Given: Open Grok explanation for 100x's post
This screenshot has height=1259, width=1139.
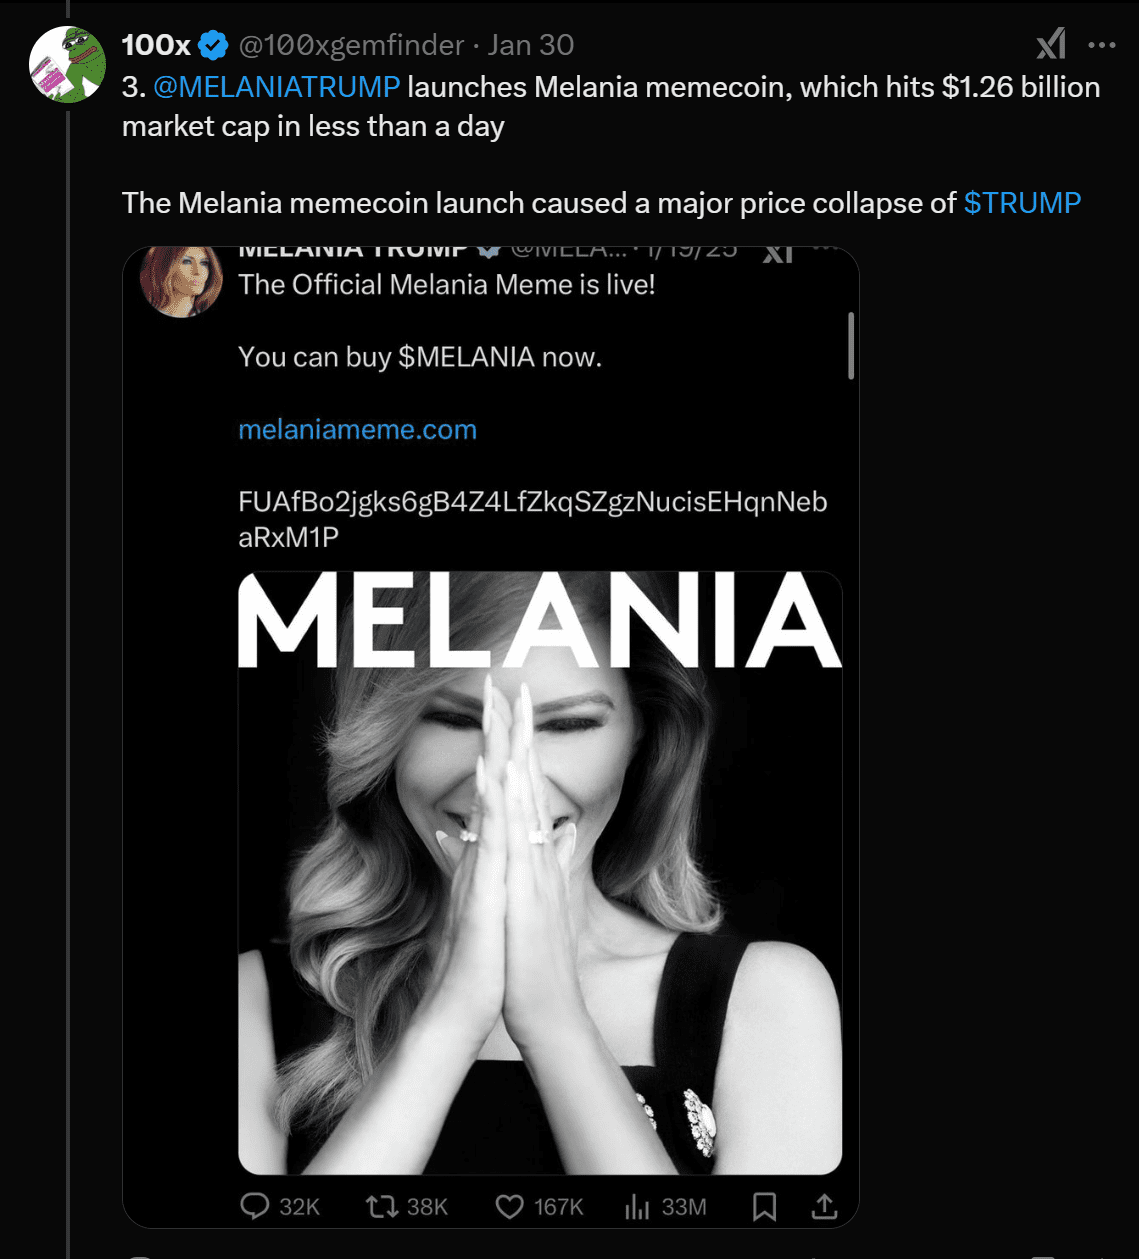Looking at the screenshot, I should coord(1051,45).
